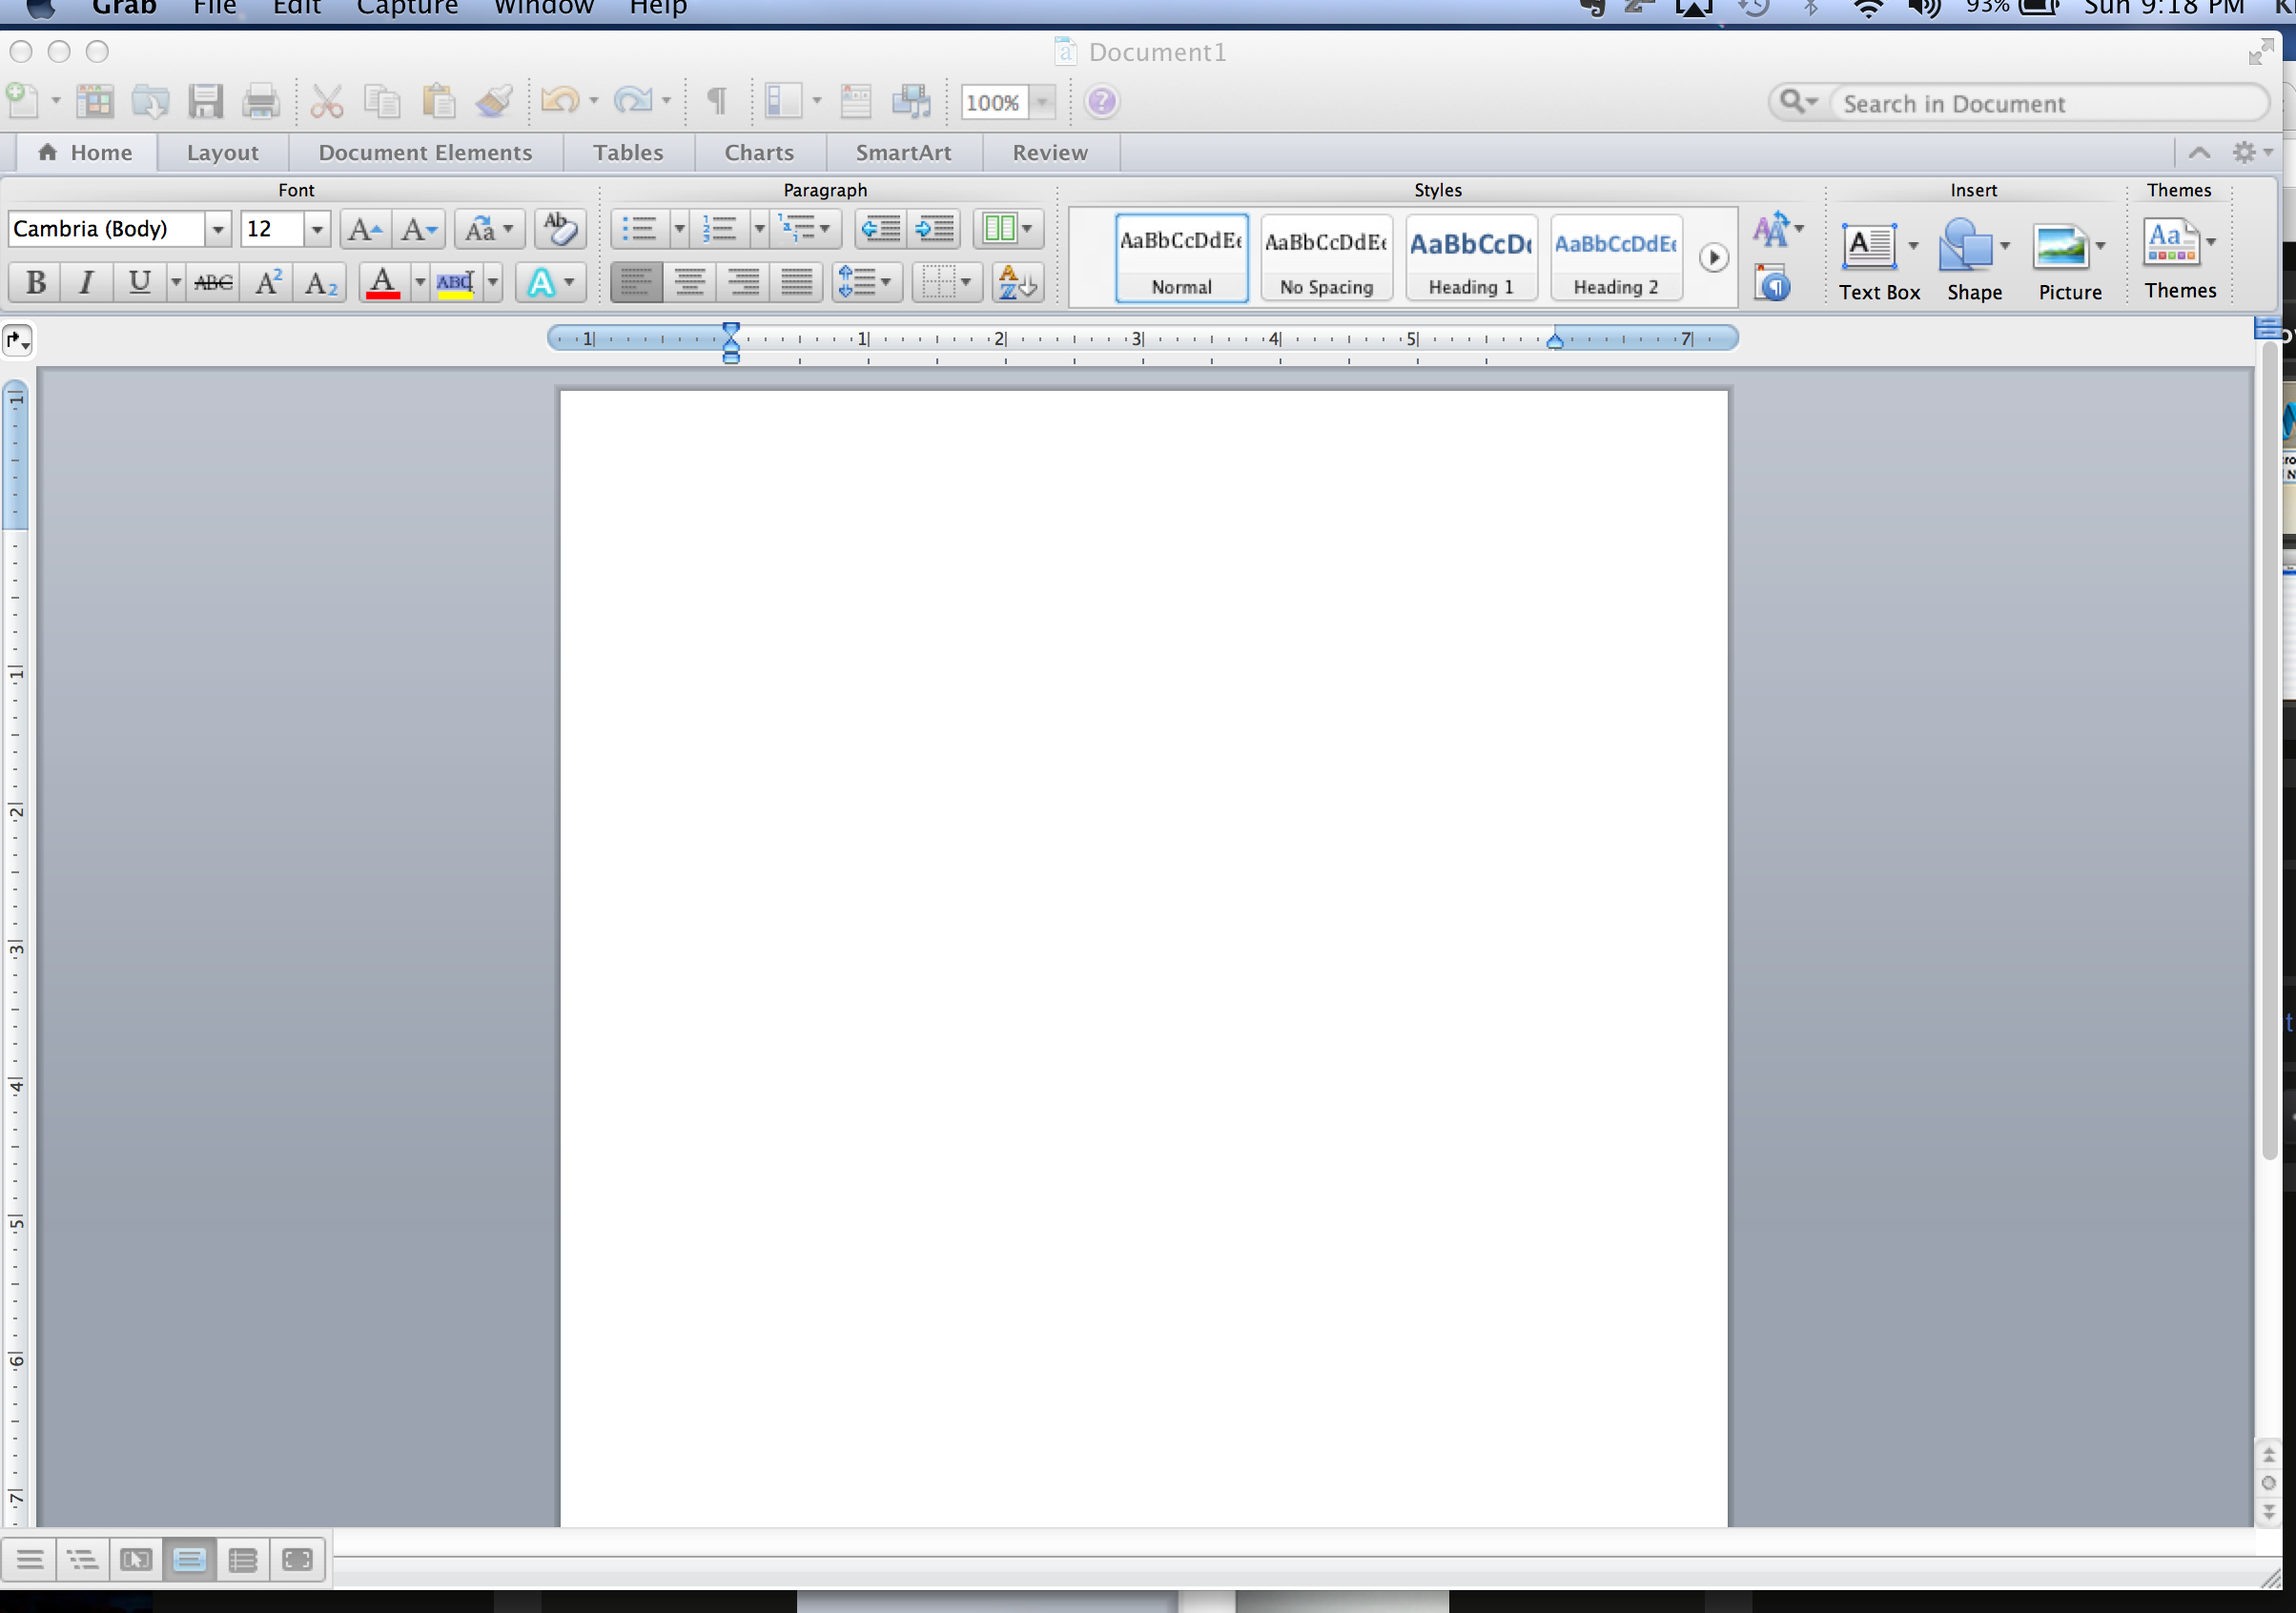Viewport: 2296px width, 1613px height.
Task: Apply the Heading 1 style
Action: pyautogui.click(x=1470, y=258)
